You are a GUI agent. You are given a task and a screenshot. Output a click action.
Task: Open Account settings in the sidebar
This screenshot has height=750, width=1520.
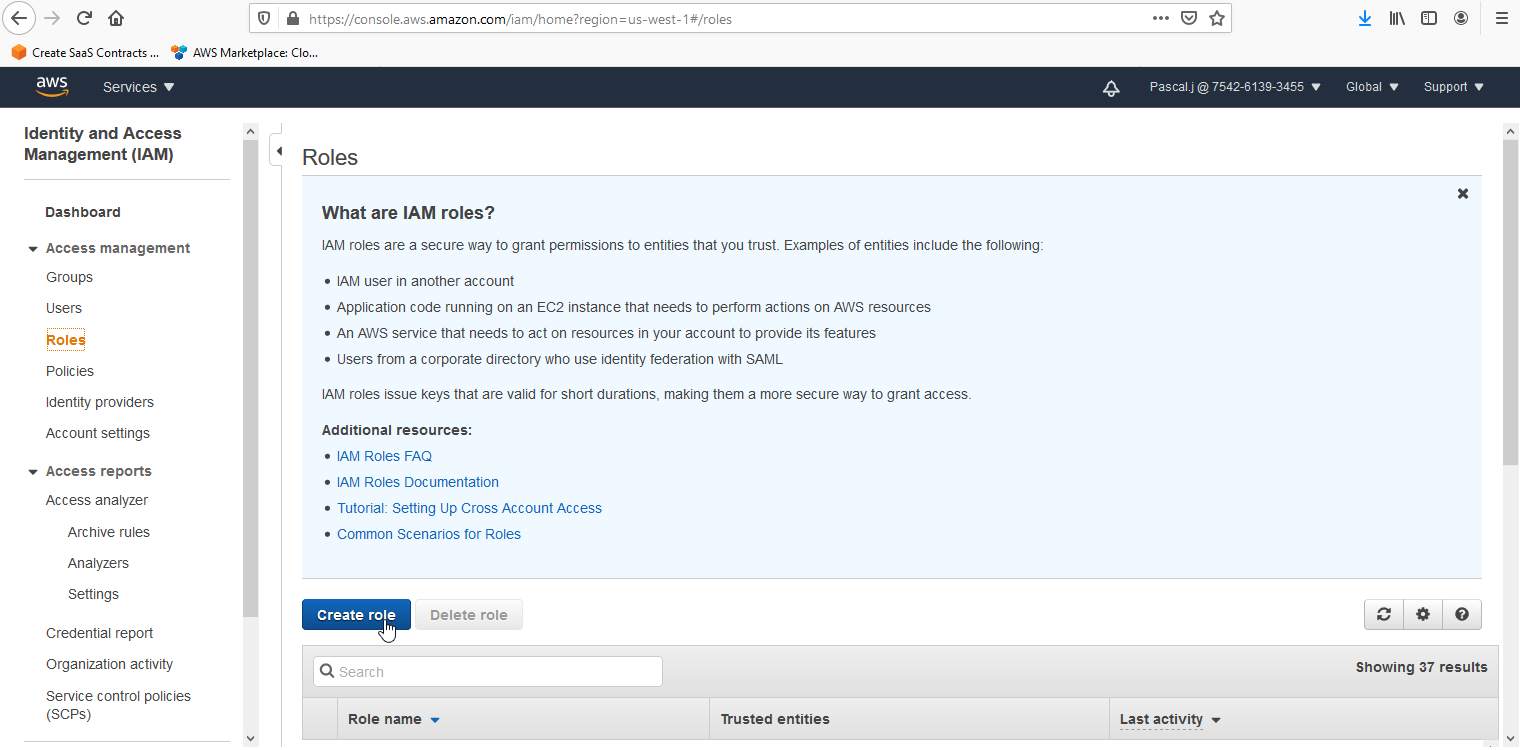(98, 433)
